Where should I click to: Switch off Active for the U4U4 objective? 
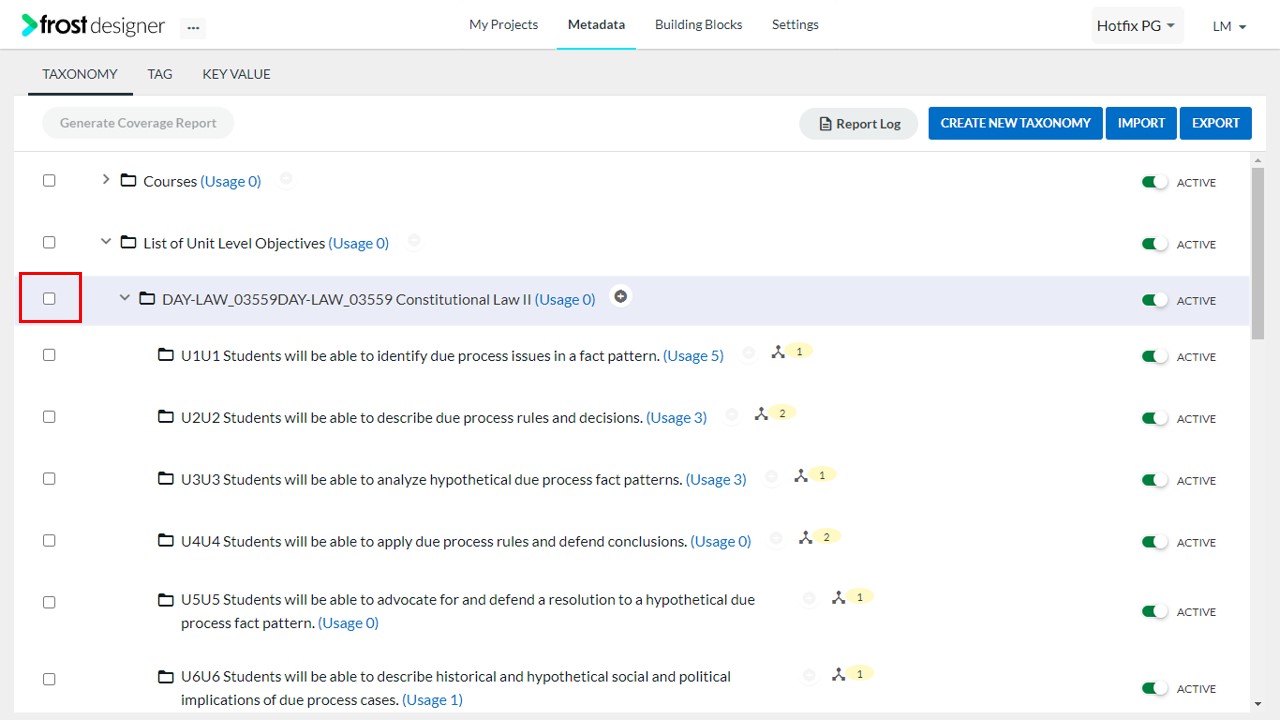pos(1155,543)
